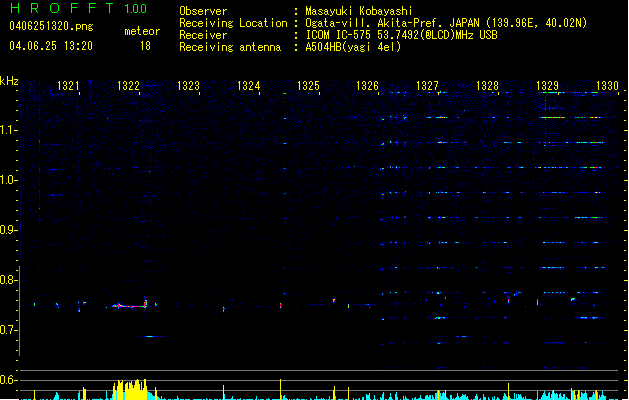This screenshot has width=629, height=400.
Task: Click the 1.0 kHz frequency label
Action: 8,180
